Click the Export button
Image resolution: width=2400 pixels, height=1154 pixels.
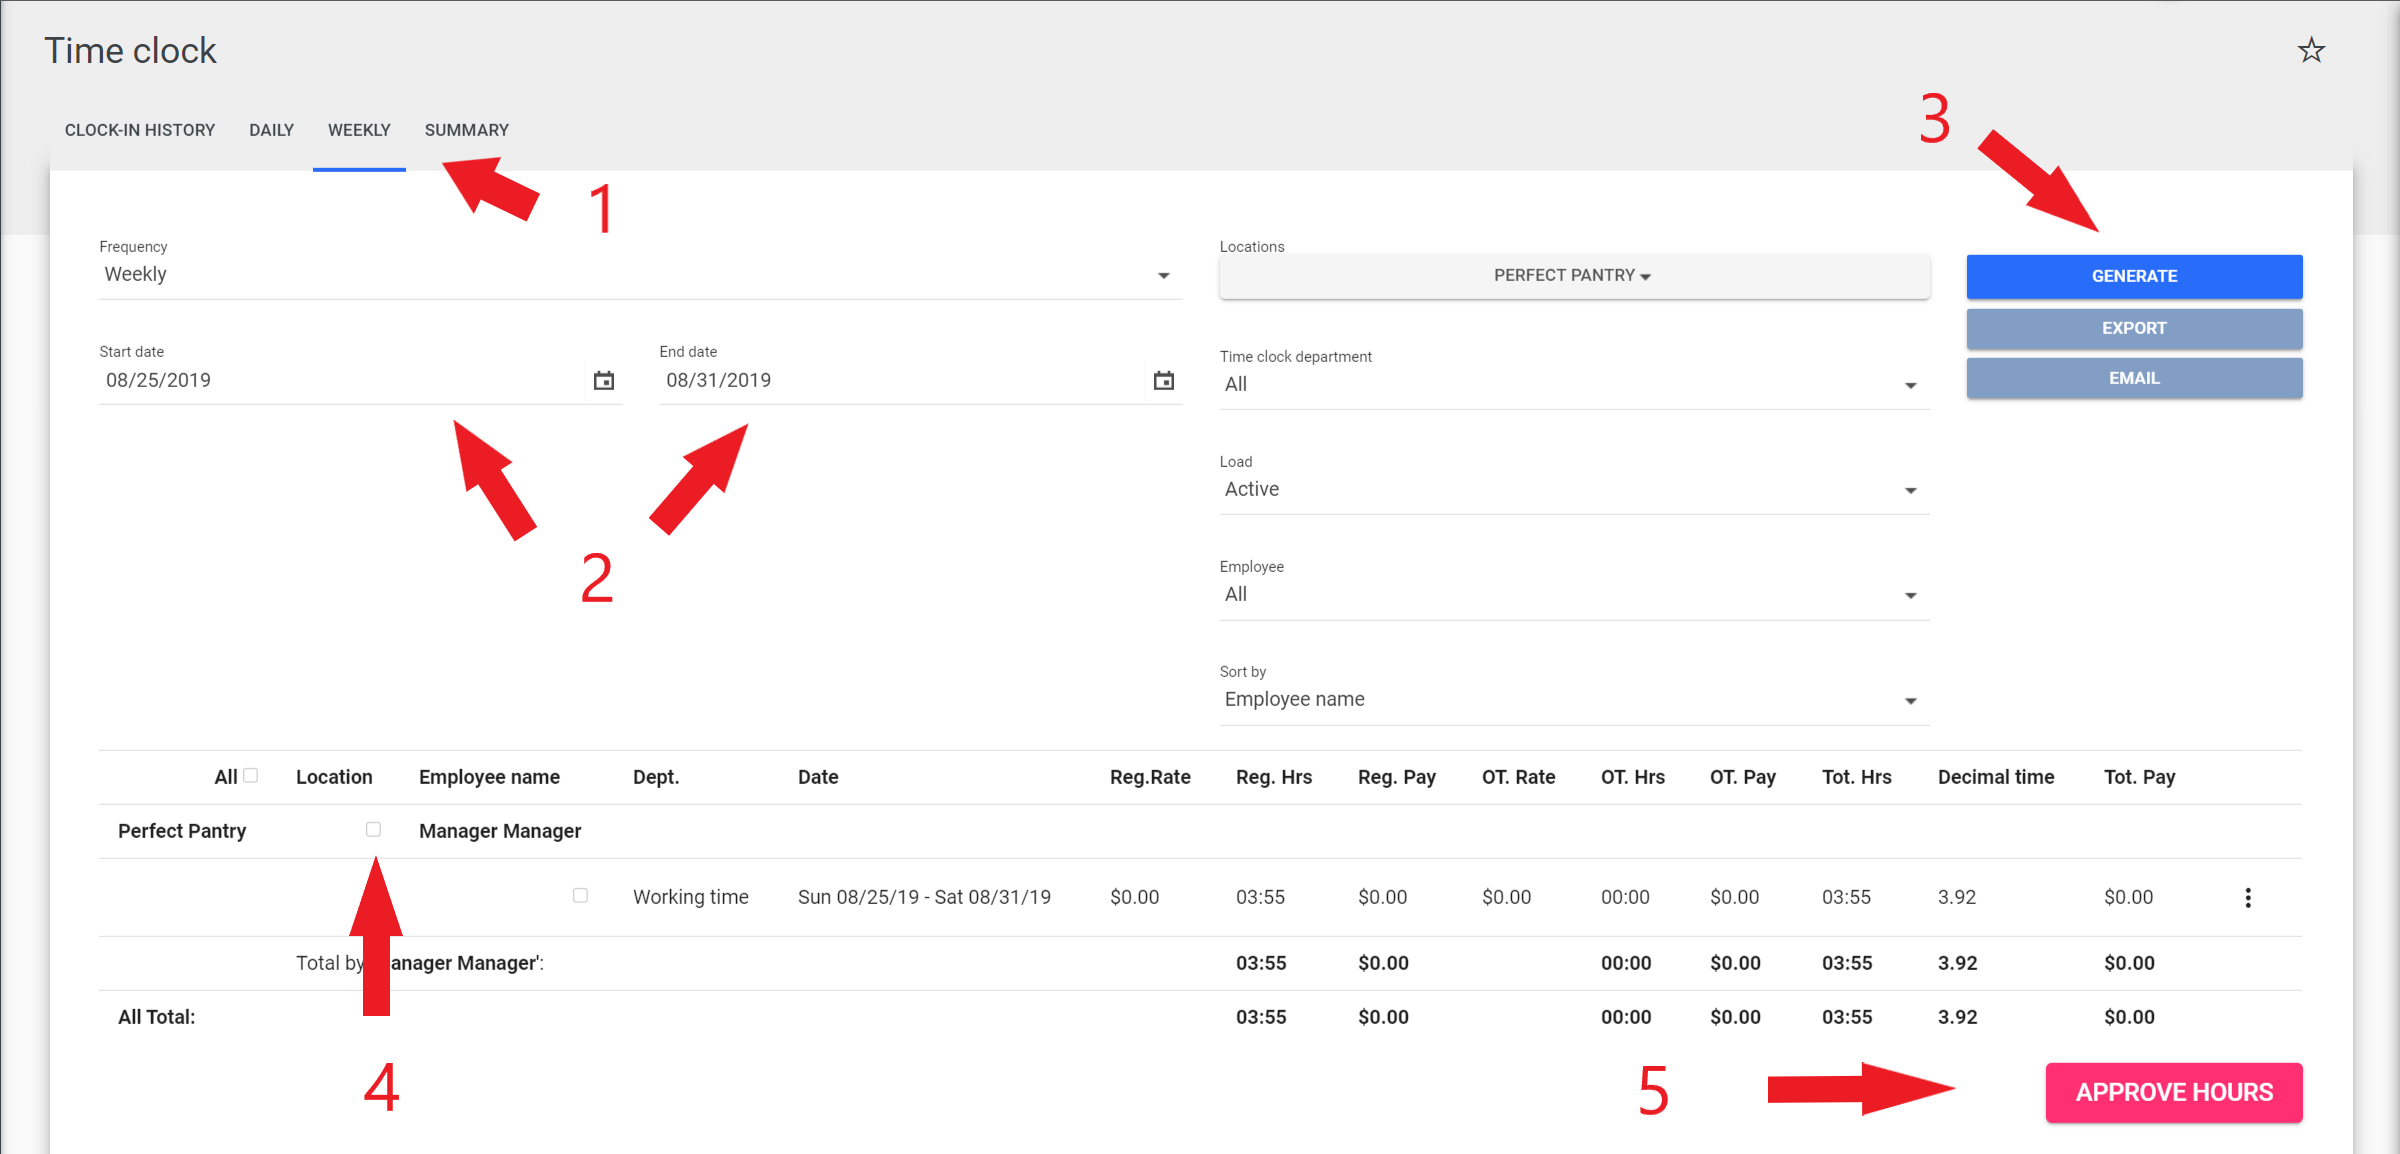tap(2133, 329)
